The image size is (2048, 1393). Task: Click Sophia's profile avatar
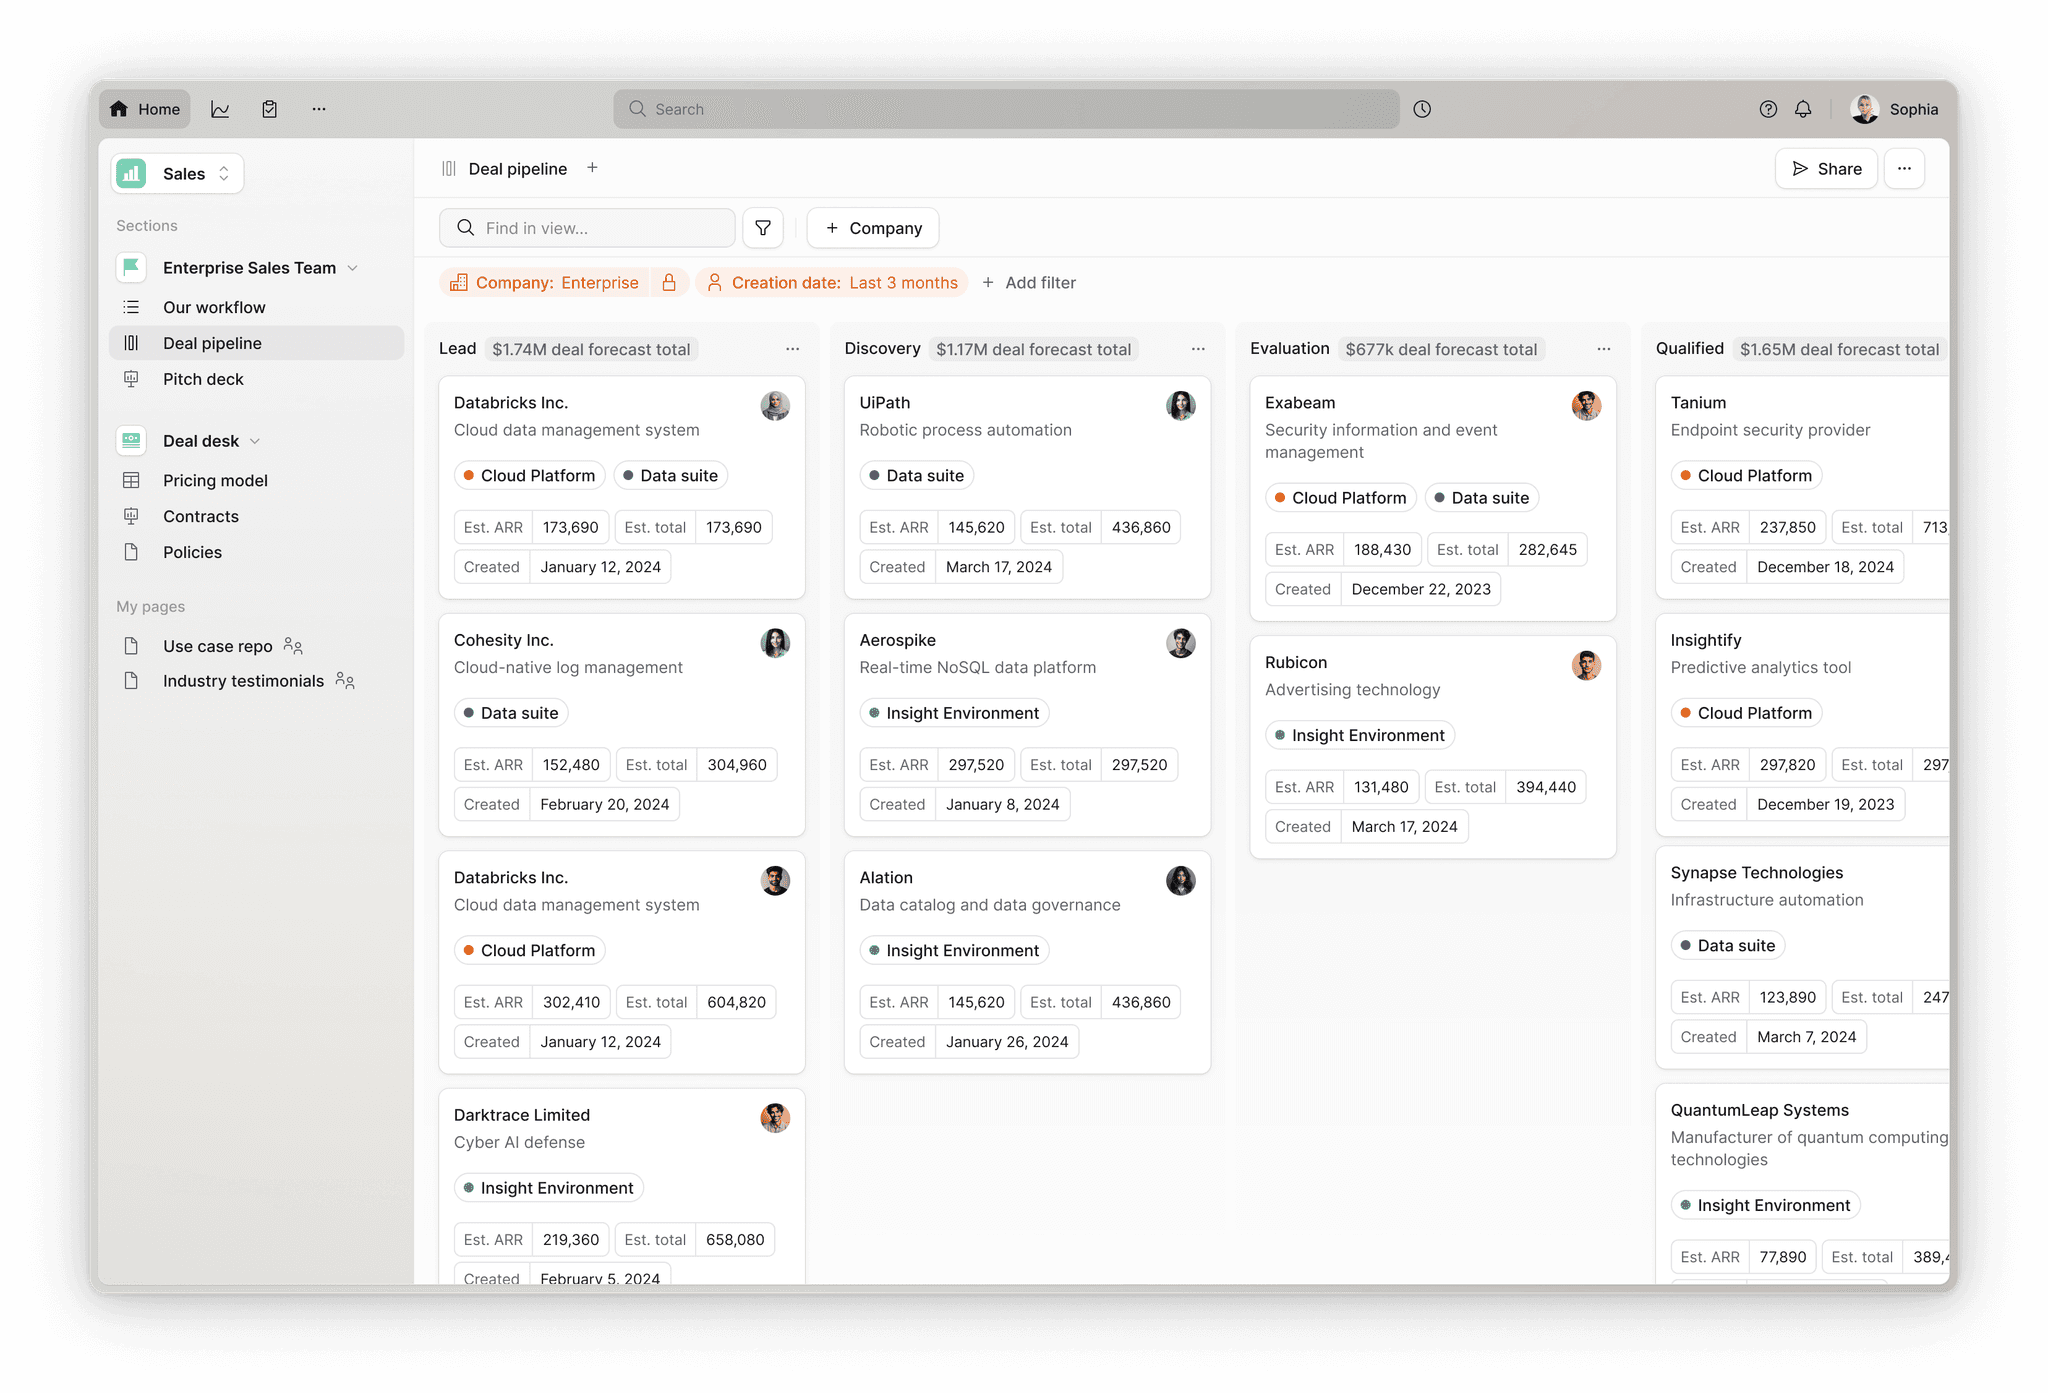[1864, 109]
